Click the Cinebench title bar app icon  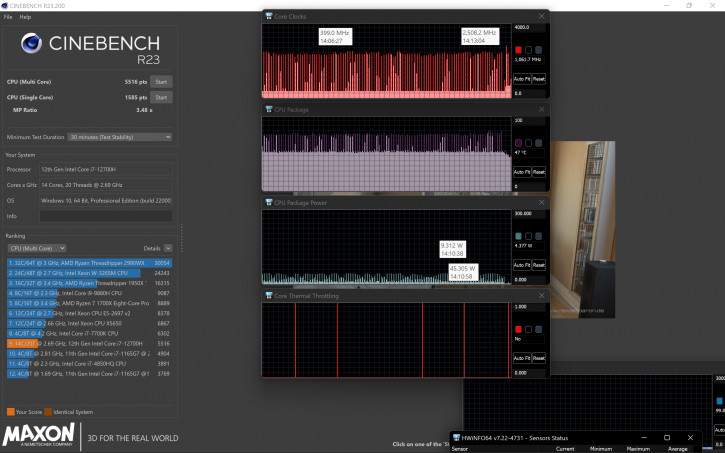pyautogui.click(x=5, y=6)
